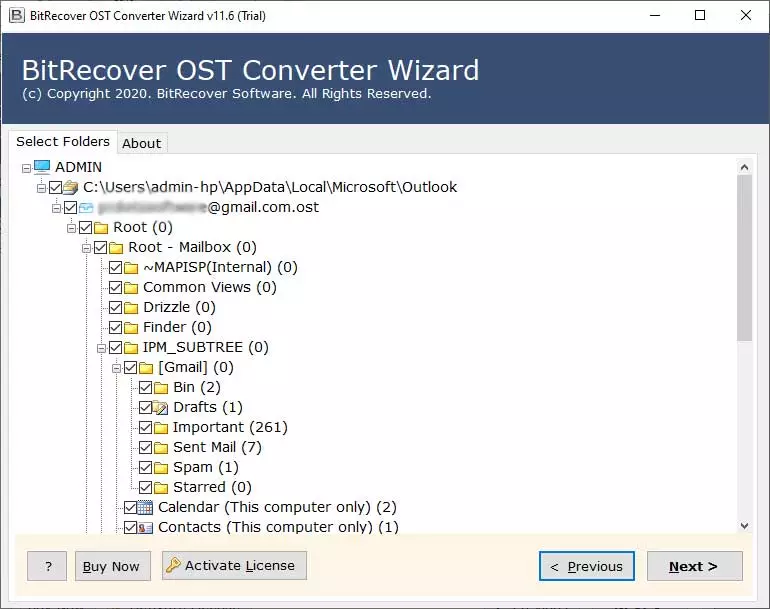
Task: Collapse the [Gmail] node
Action: pyautogui.click(x=116, y=368)
